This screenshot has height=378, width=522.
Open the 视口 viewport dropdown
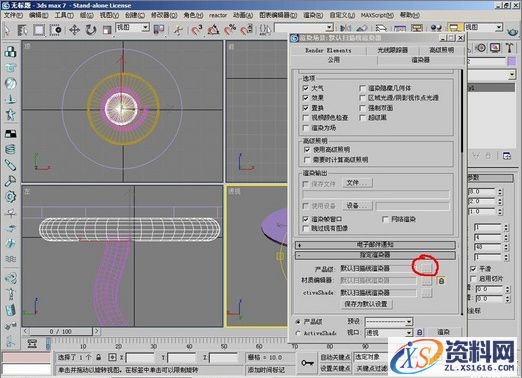tap(389, 332)
